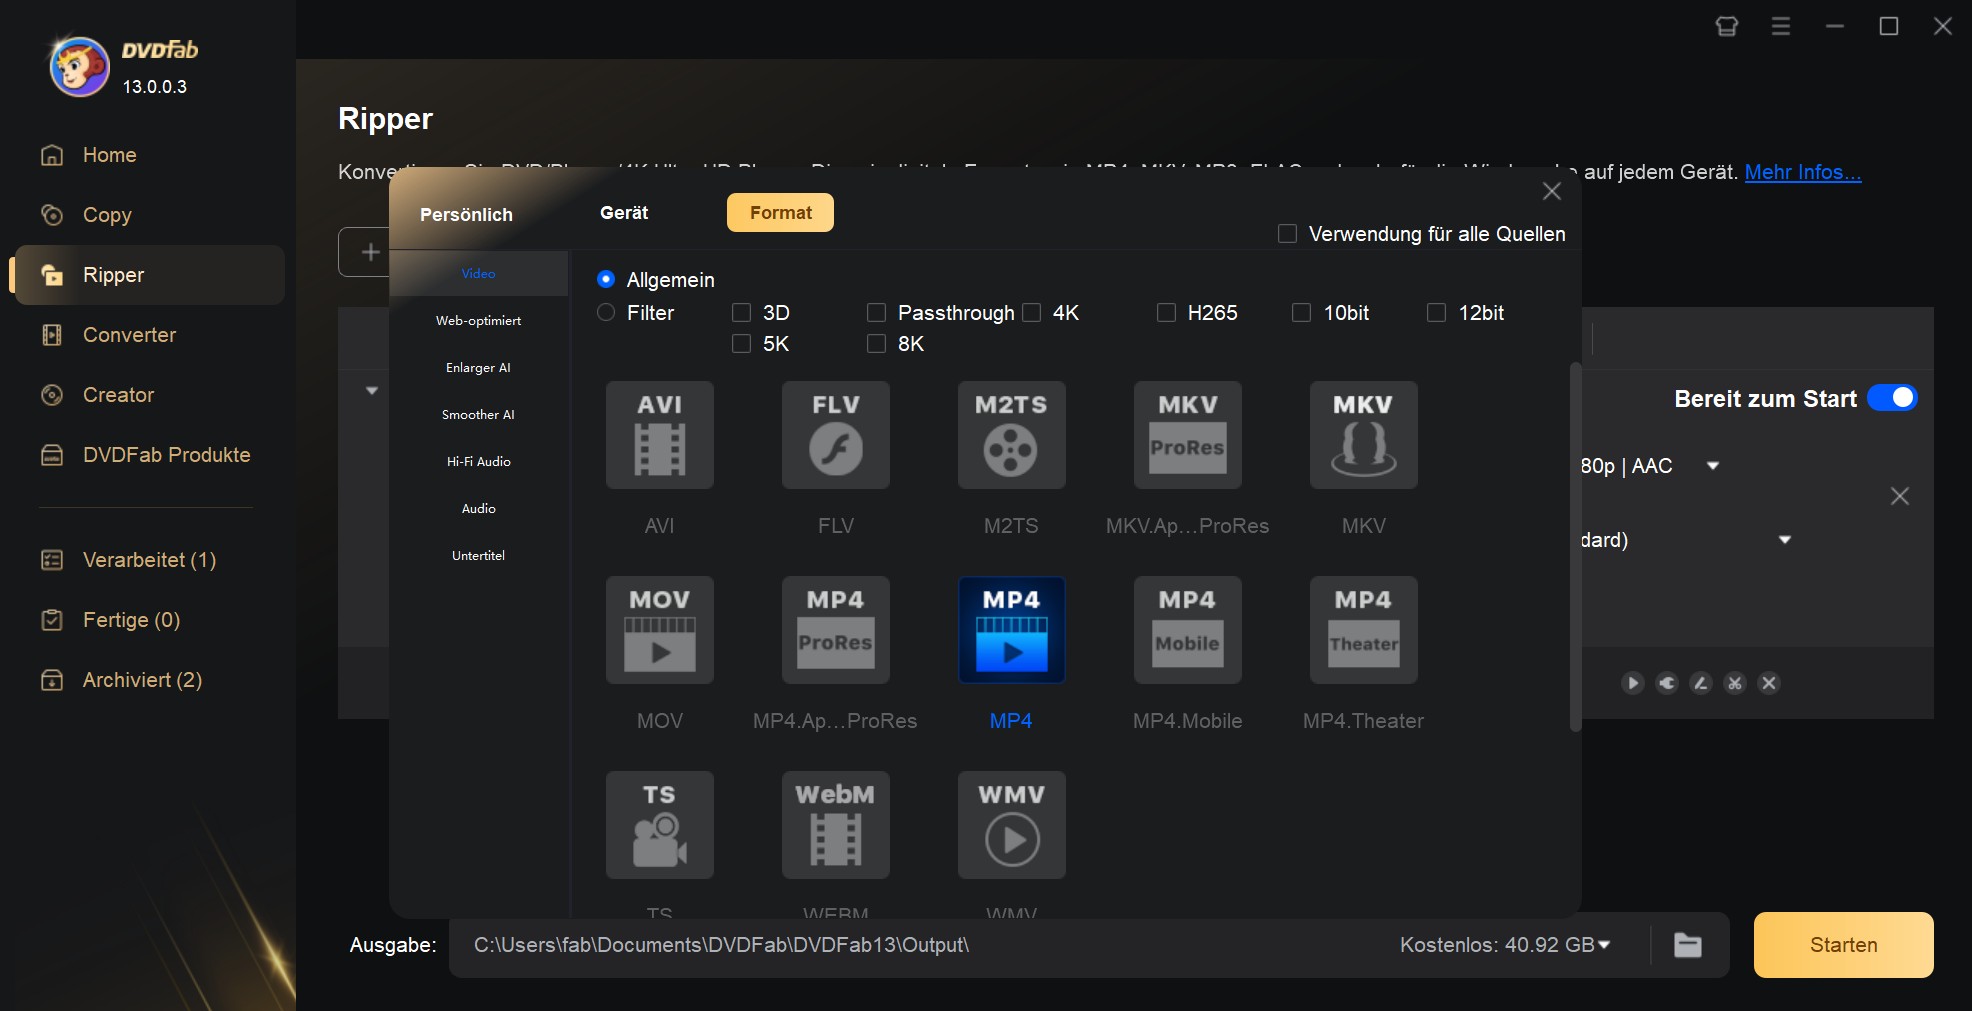The height and width of the screenshot is (1011, 1972).
Task: Open the Mehr Infos link
Action: (1803, 172)
